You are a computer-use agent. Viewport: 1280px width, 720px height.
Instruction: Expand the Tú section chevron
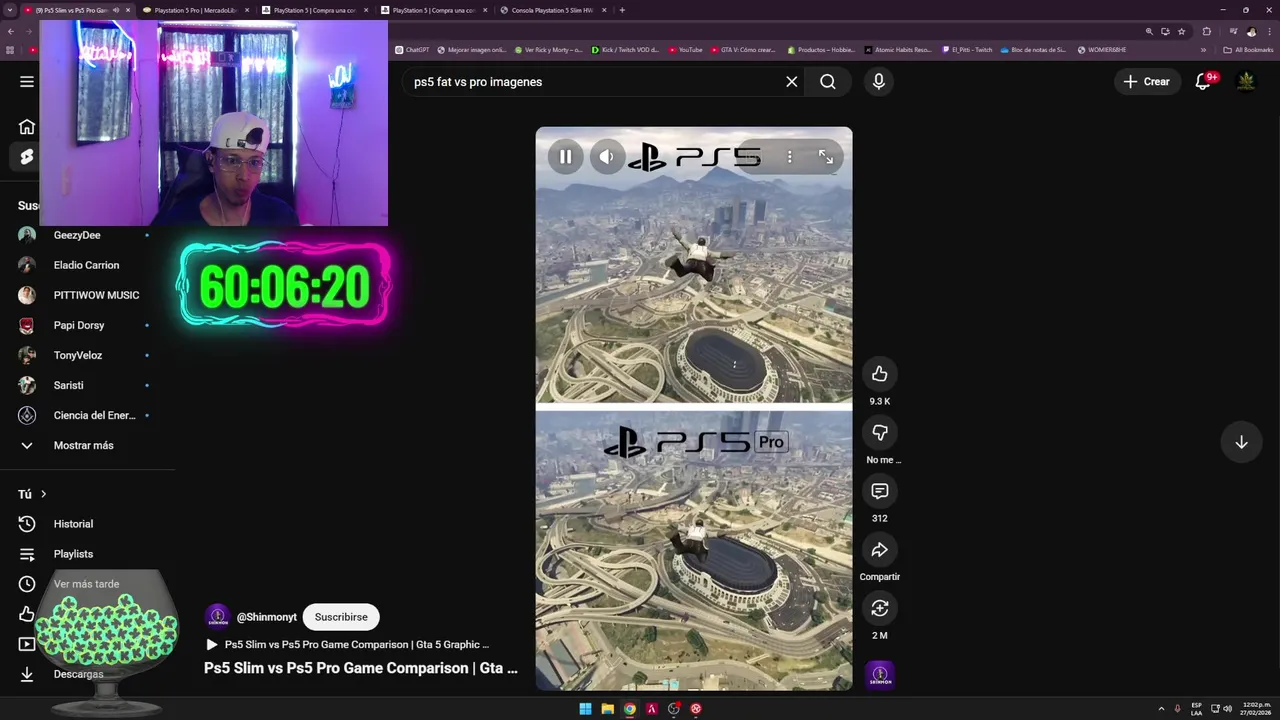[x=43, y=494]
